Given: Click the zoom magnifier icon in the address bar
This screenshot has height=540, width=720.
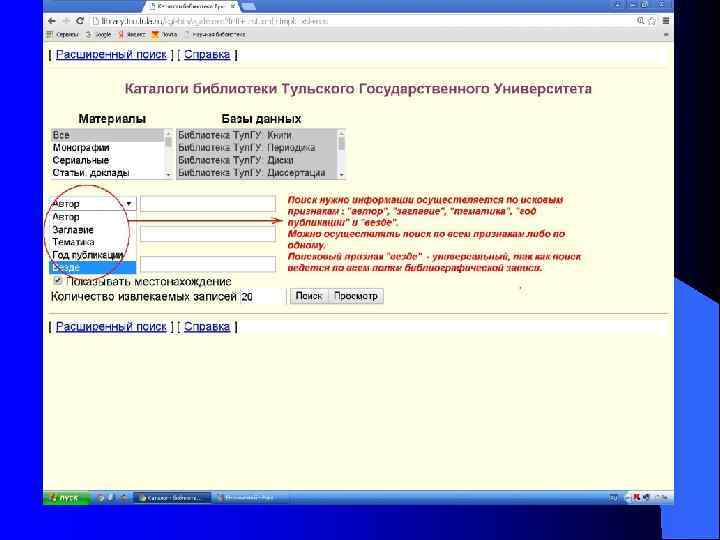Looking at the screenshot, I should [x=641, y=21].
